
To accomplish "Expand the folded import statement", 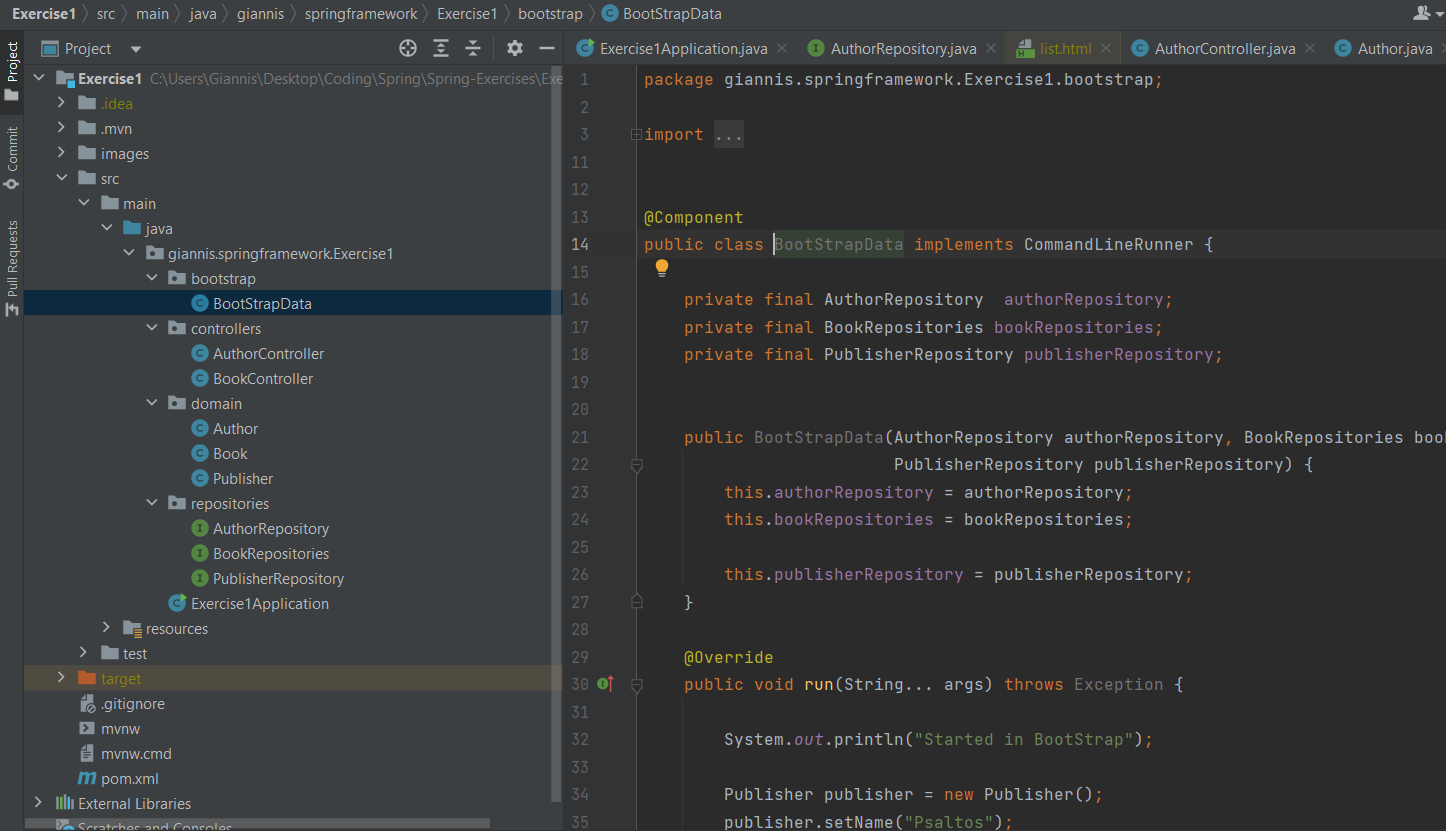I will pyautogui.click(x=636, y=135).
